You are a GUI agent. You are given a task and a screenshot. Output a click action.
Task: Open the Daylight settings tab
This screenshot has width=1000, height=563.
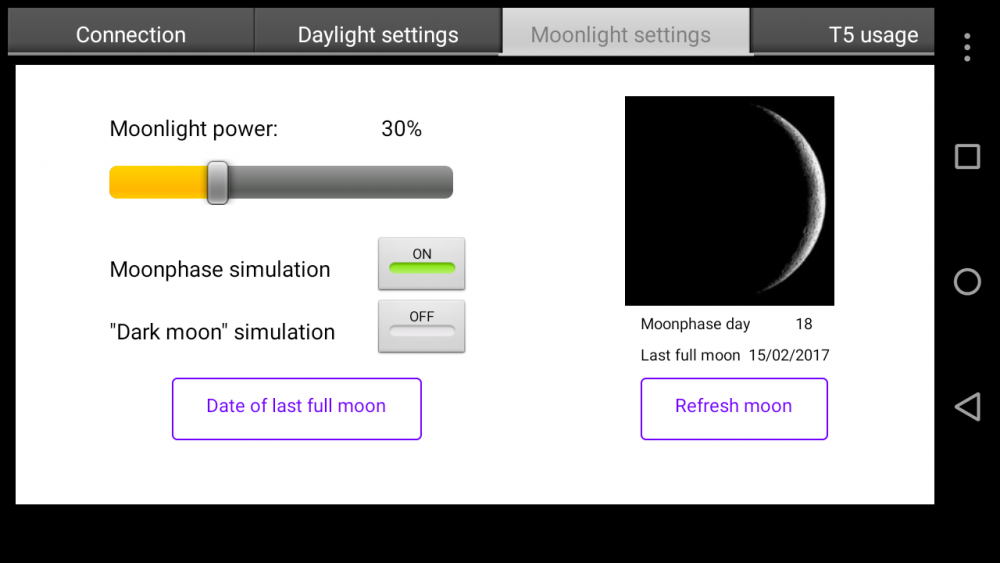pos(378,34)
